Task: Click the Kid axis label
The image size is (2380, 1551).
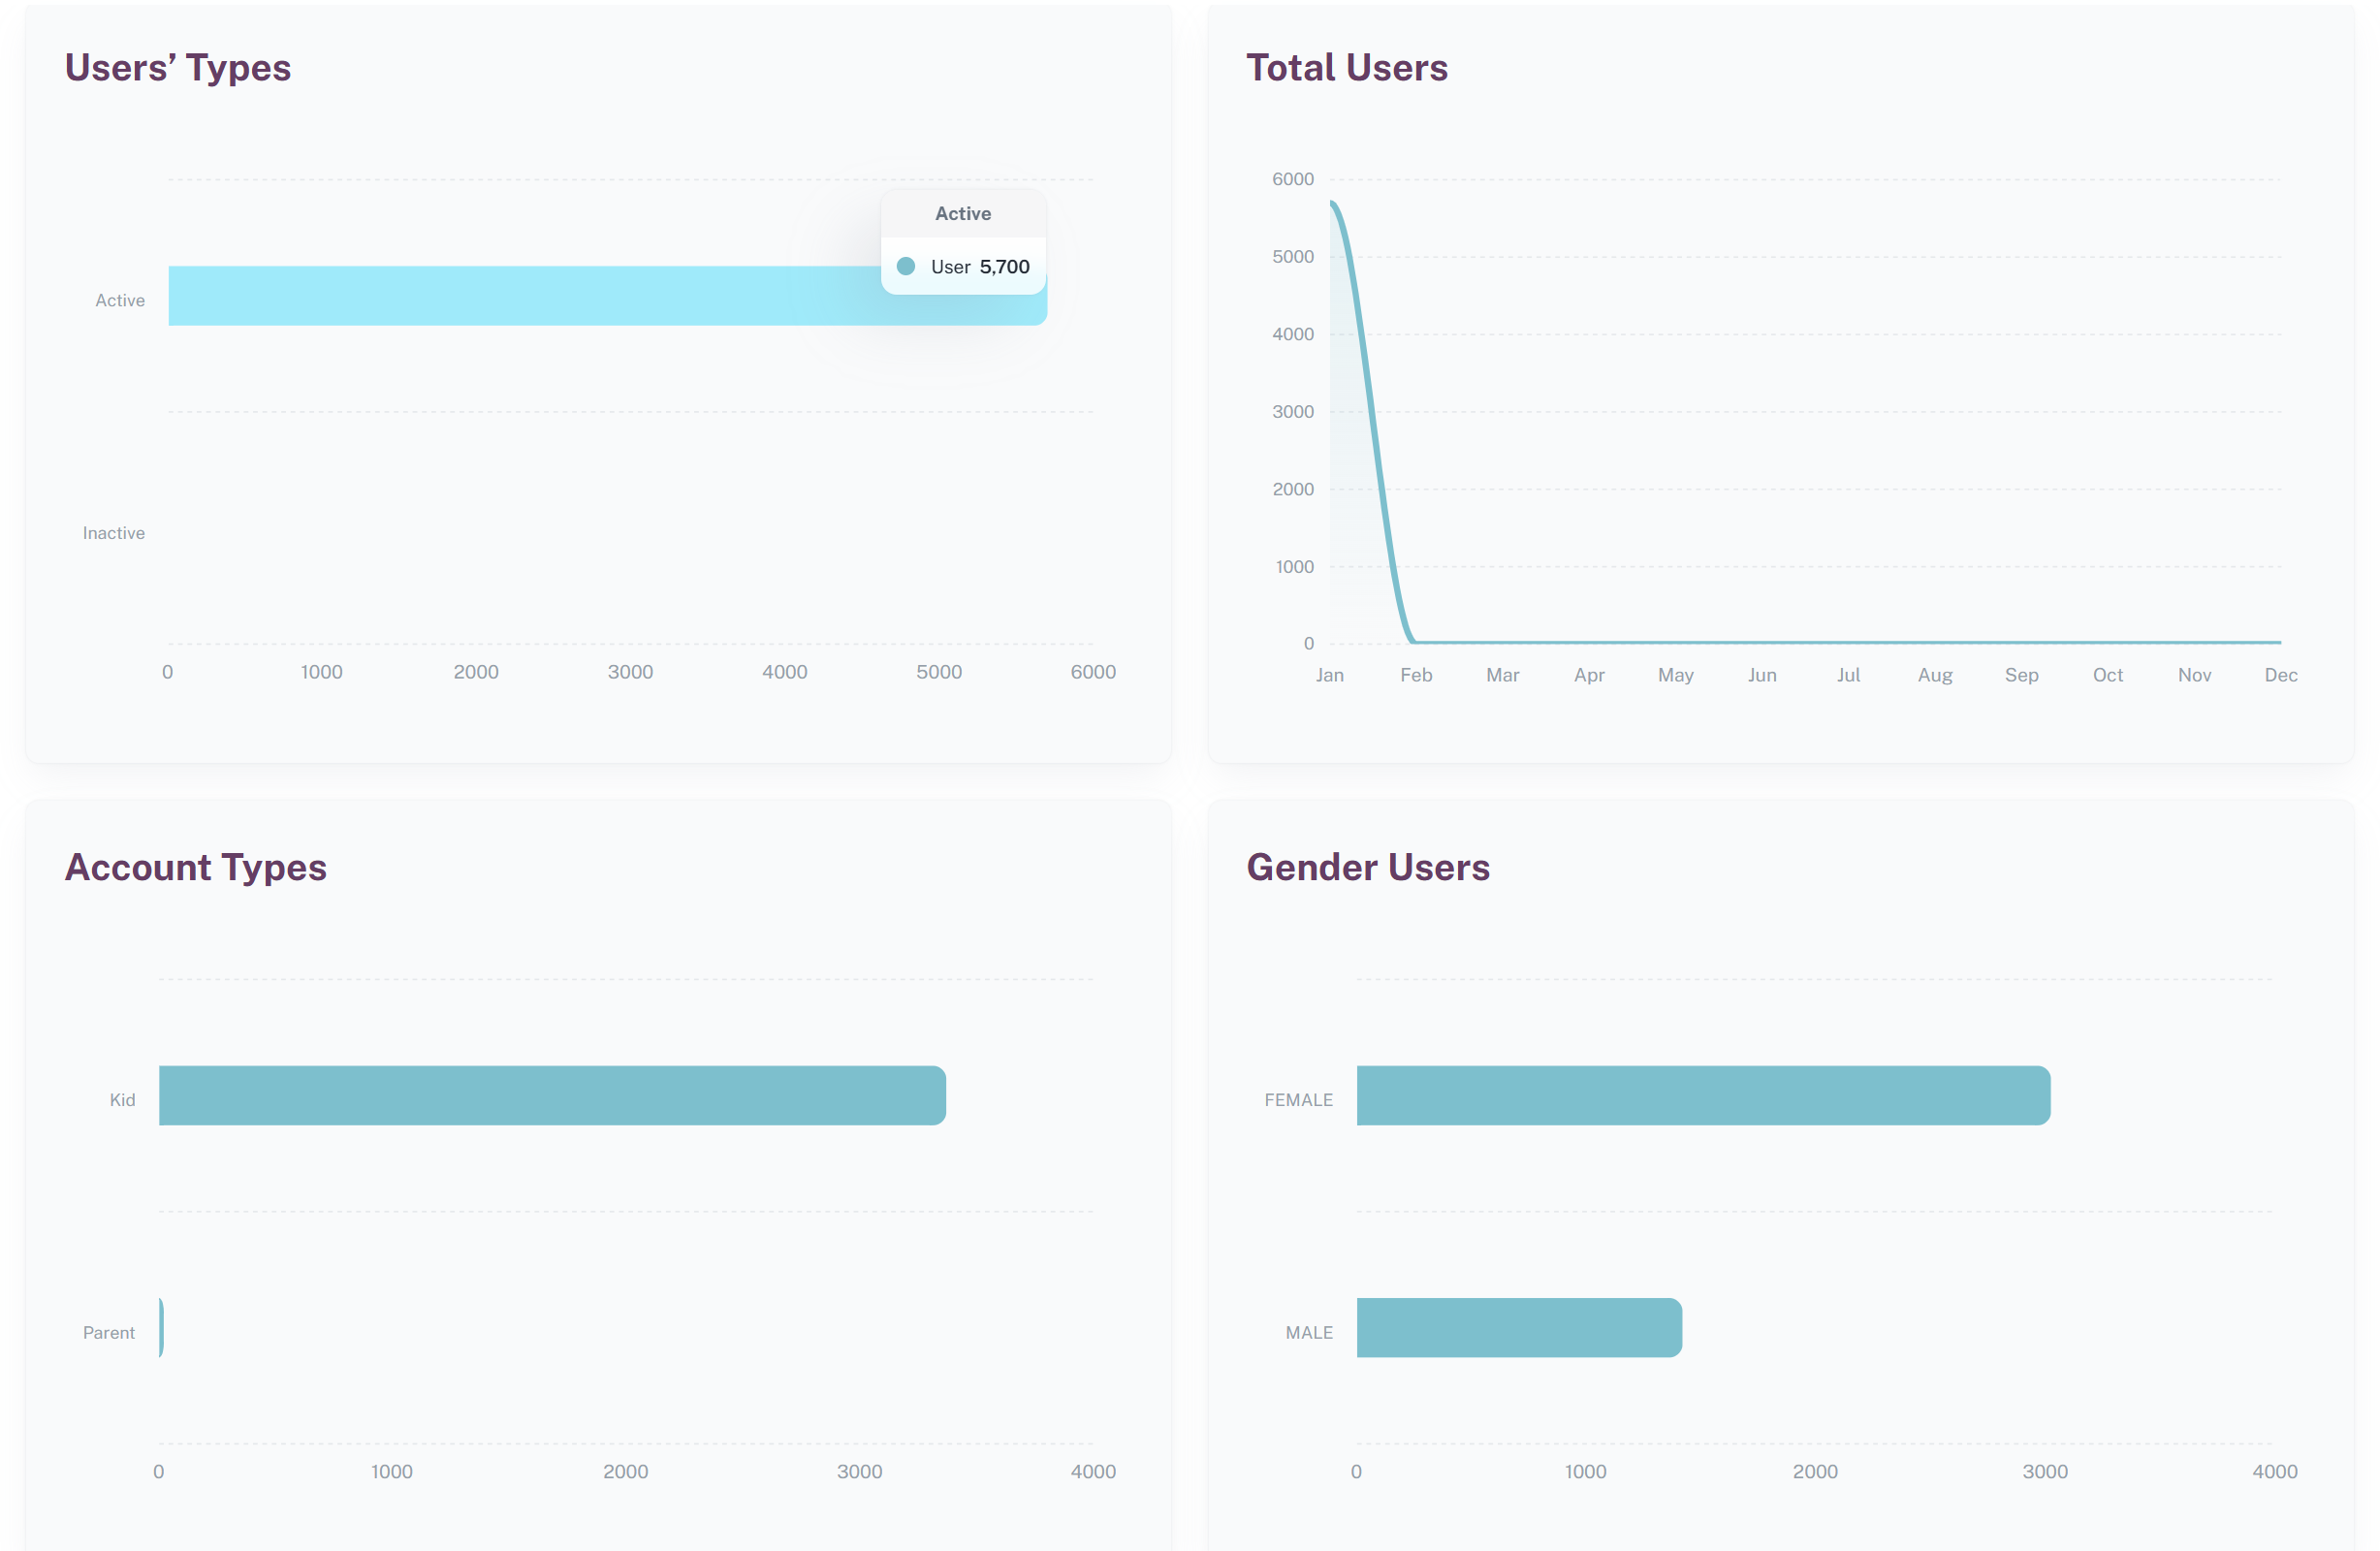Action: click(122, 1100)
